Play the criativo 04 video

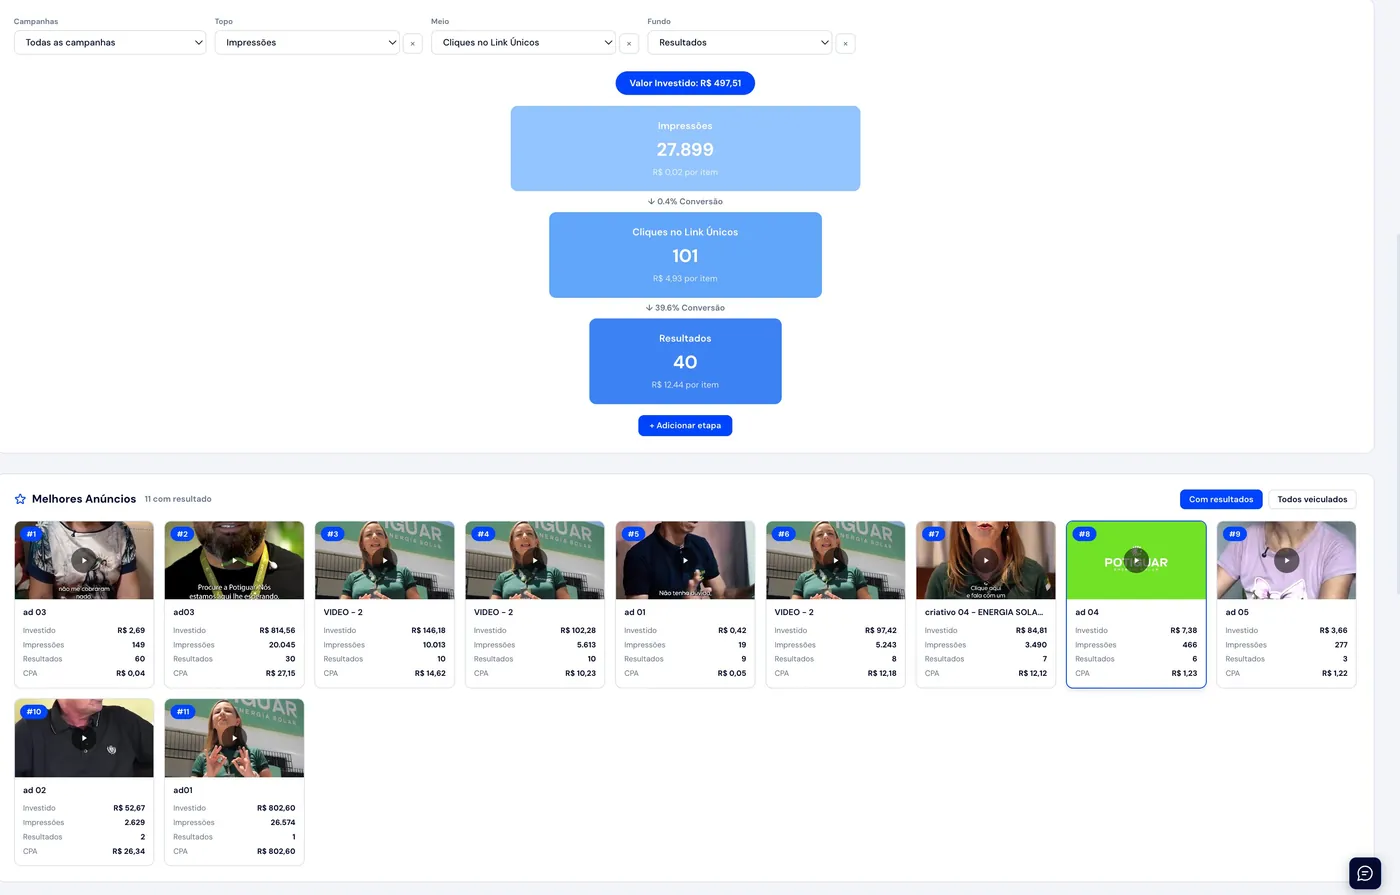click(x=986, y=560)
